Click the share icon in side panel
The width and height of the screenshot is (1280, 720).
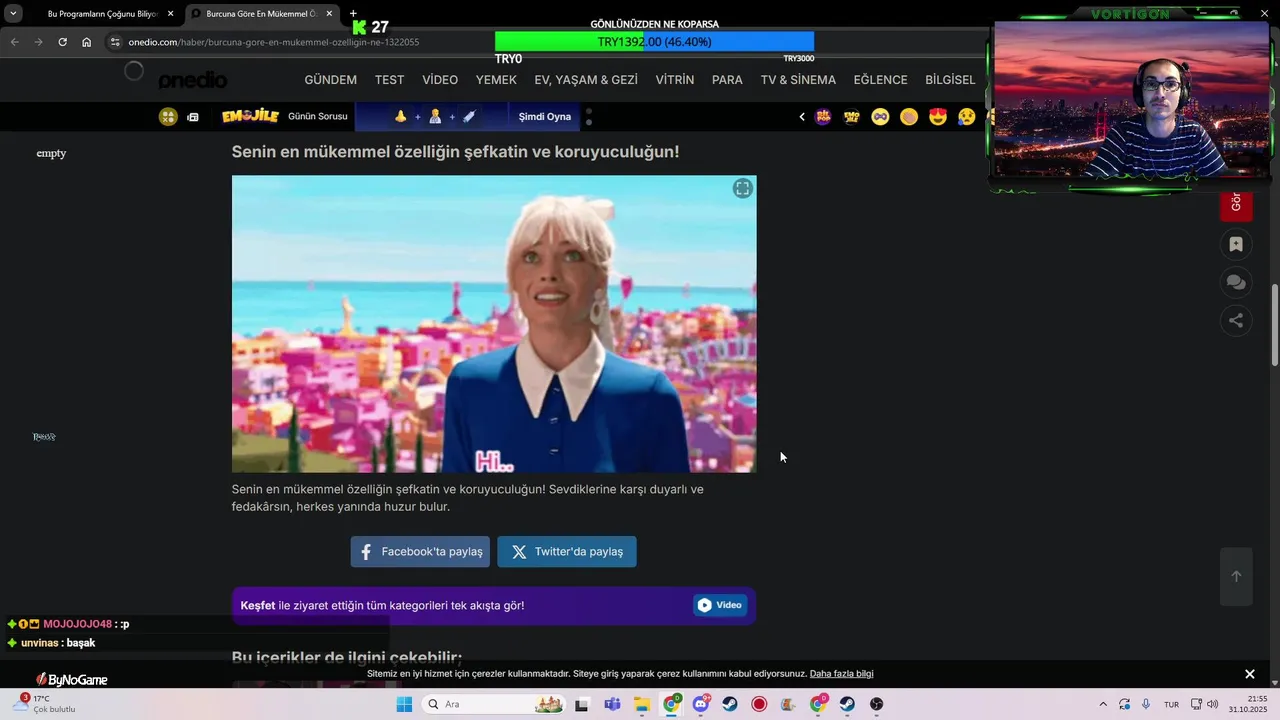(x=1236, y=321)
